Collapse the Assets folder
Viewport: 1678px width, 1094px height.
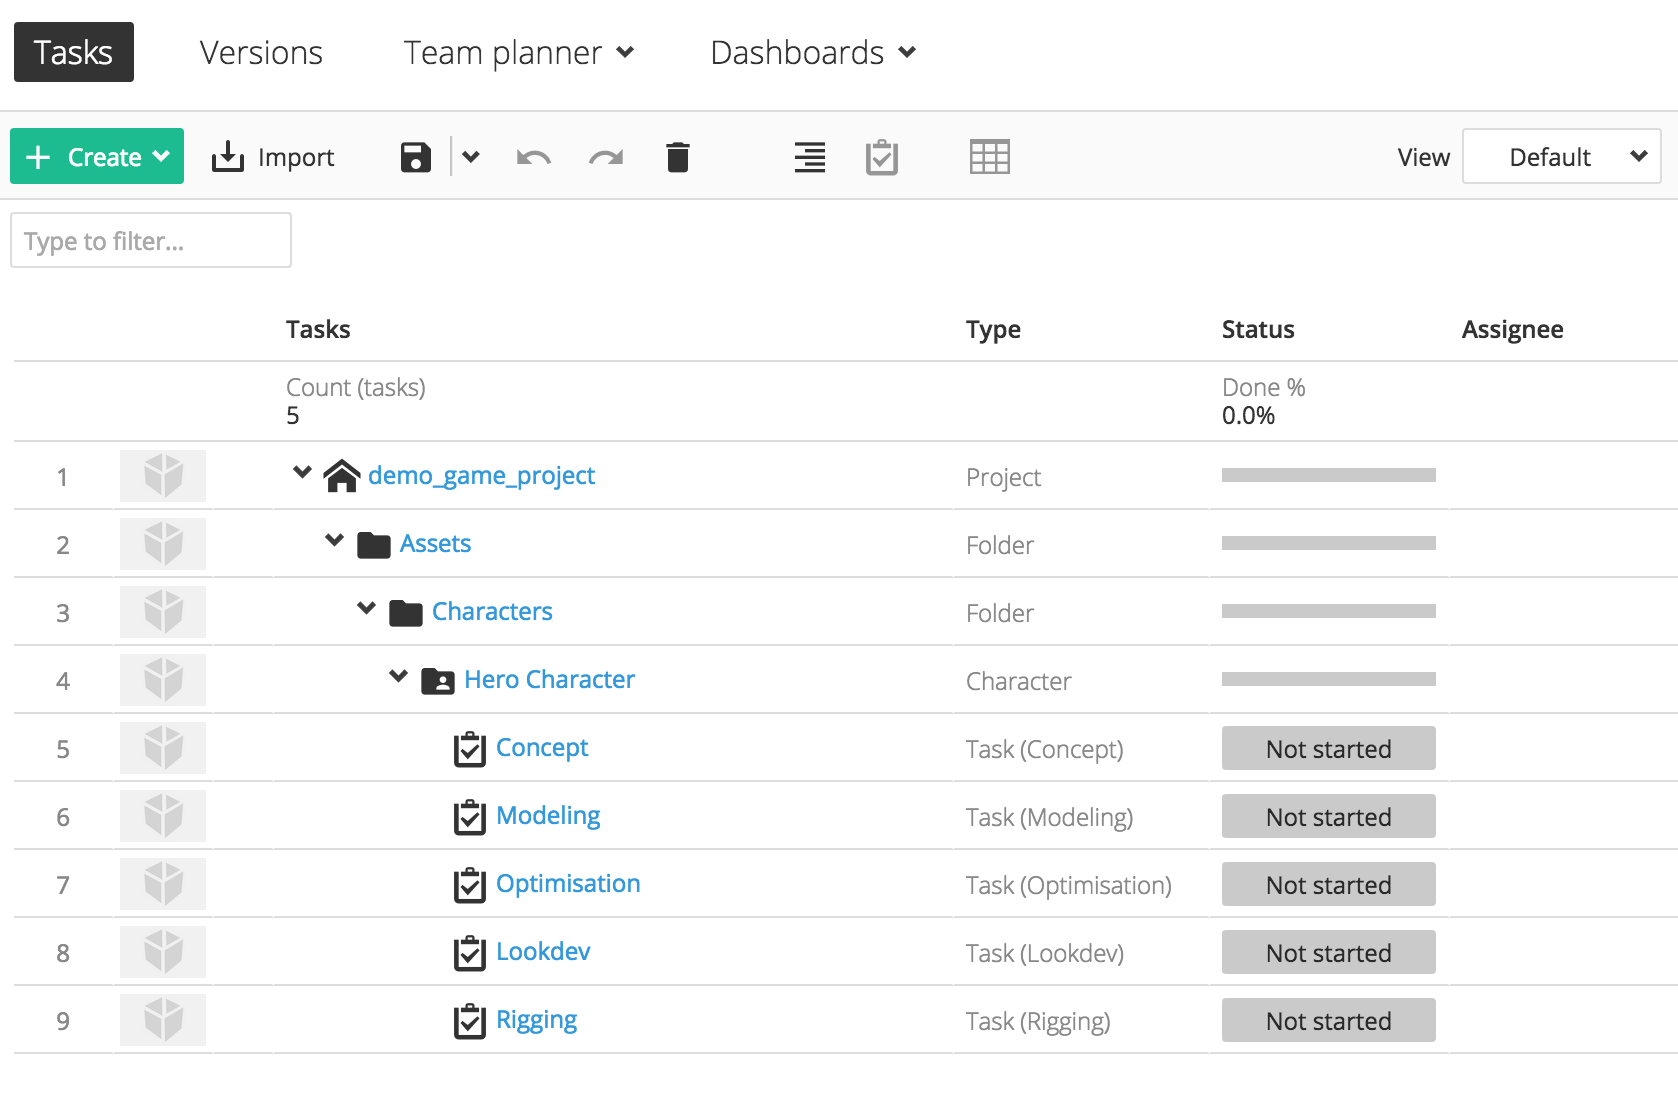click(x=333, y=540)
